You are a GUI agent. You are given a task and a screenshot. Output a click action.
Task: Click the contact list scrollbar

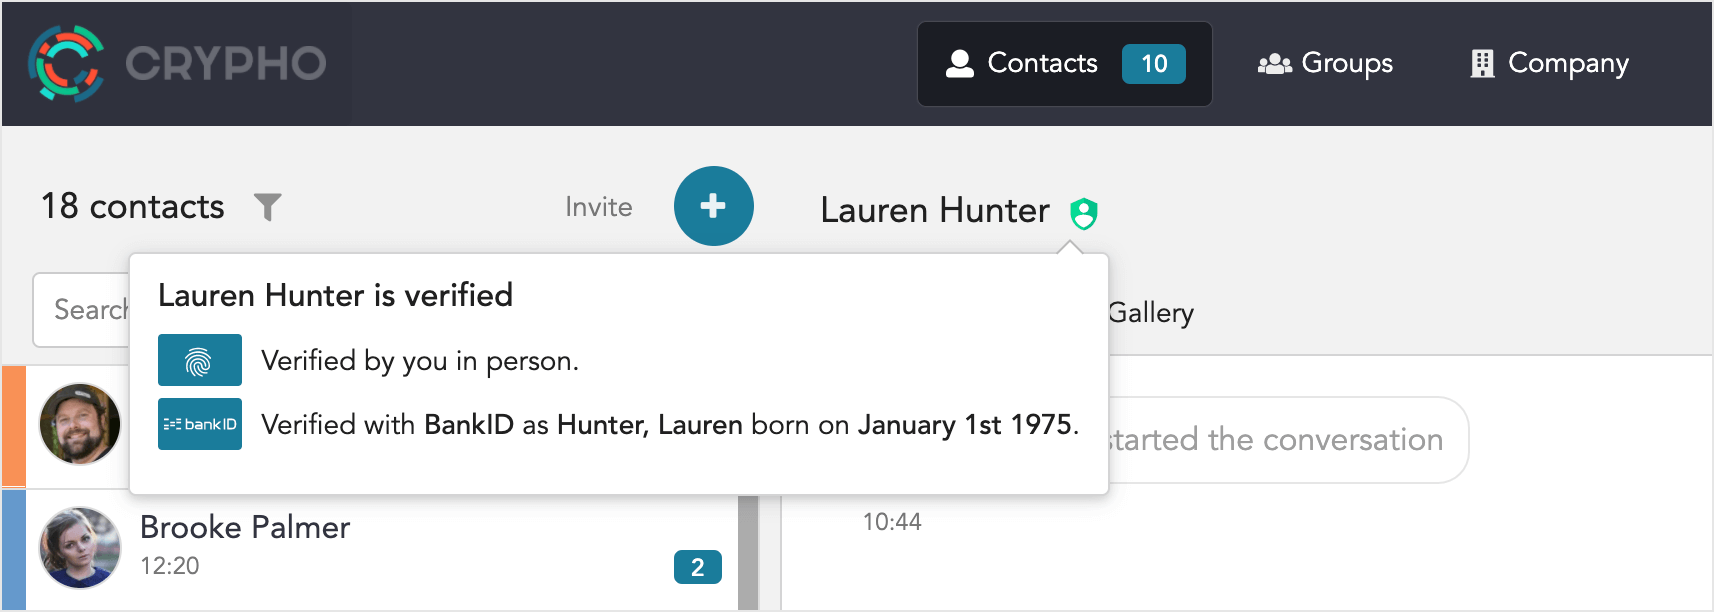(x=748, y=552)
